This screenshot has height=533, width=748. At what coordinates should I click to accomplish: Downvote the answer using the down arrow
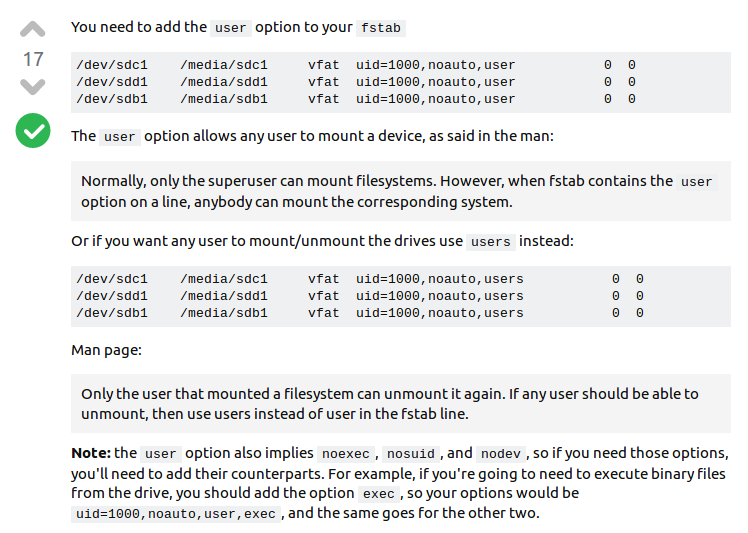point(33,87)
